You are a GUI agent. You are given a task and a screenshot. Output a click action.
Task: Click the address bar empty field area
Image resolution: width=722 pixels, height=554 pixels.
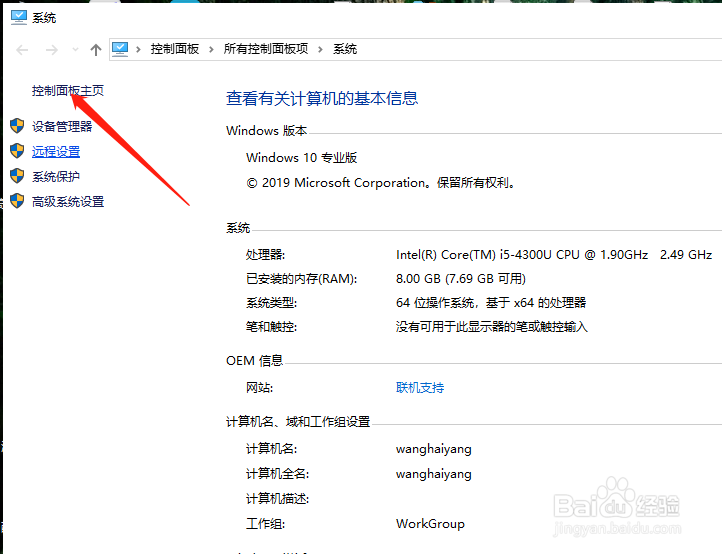[x=539, y=49]
